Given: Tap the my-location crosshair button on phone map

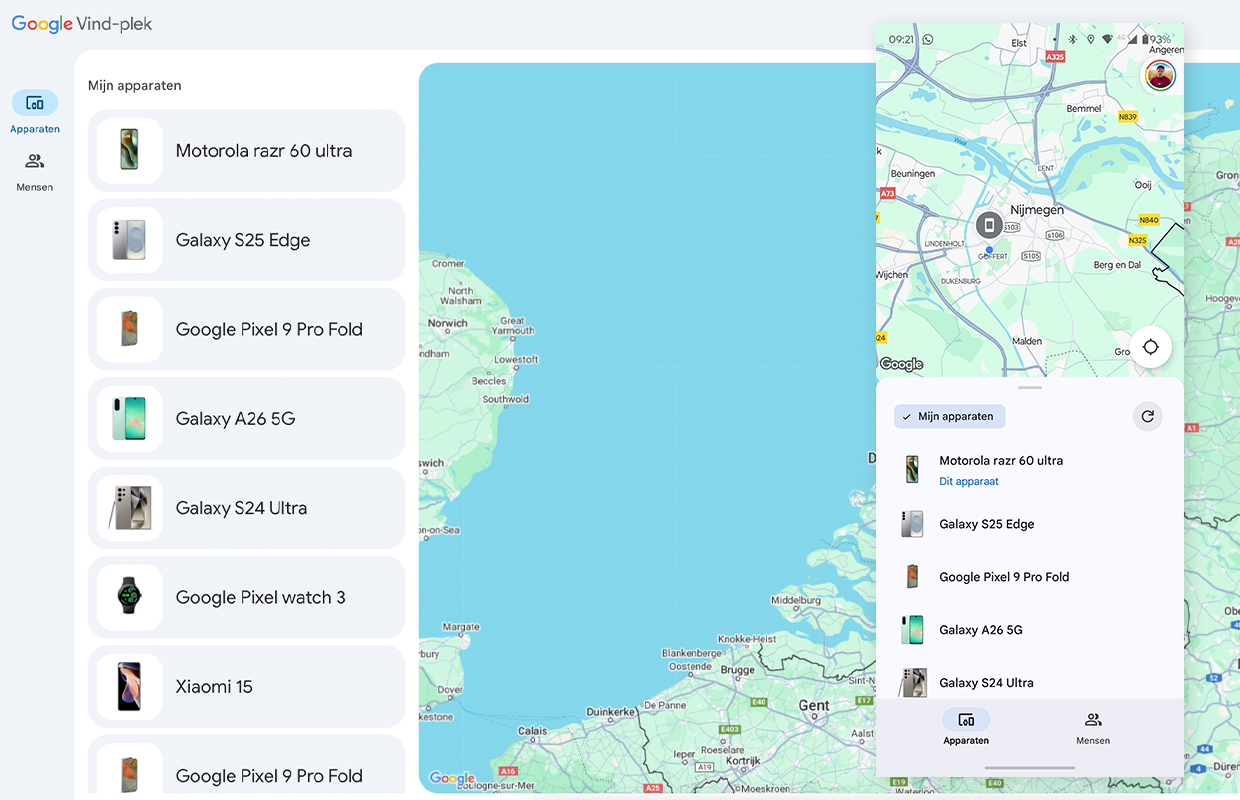Looking at the screenshot, I should [x=1151, y=347].
